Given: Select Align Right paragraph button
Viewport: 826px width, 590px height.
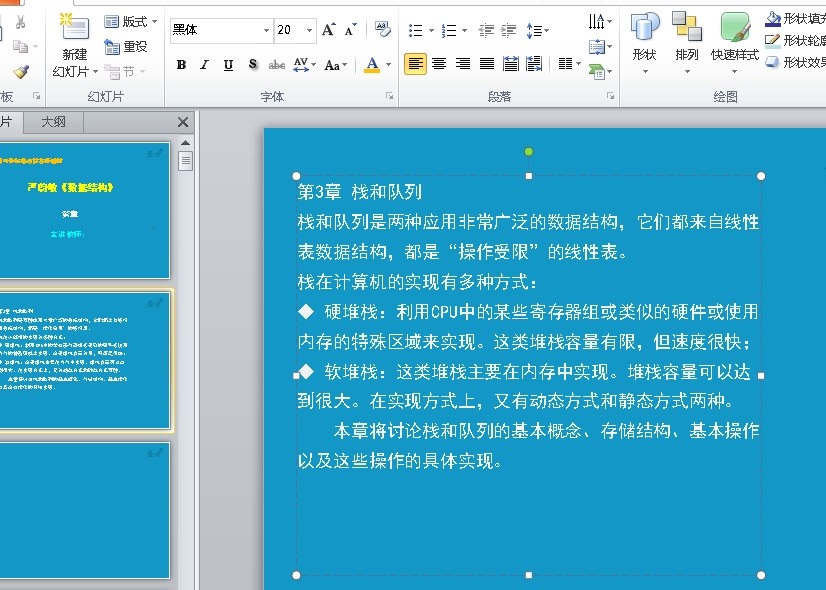Looking at the screenshot, I should click(463, 64).
